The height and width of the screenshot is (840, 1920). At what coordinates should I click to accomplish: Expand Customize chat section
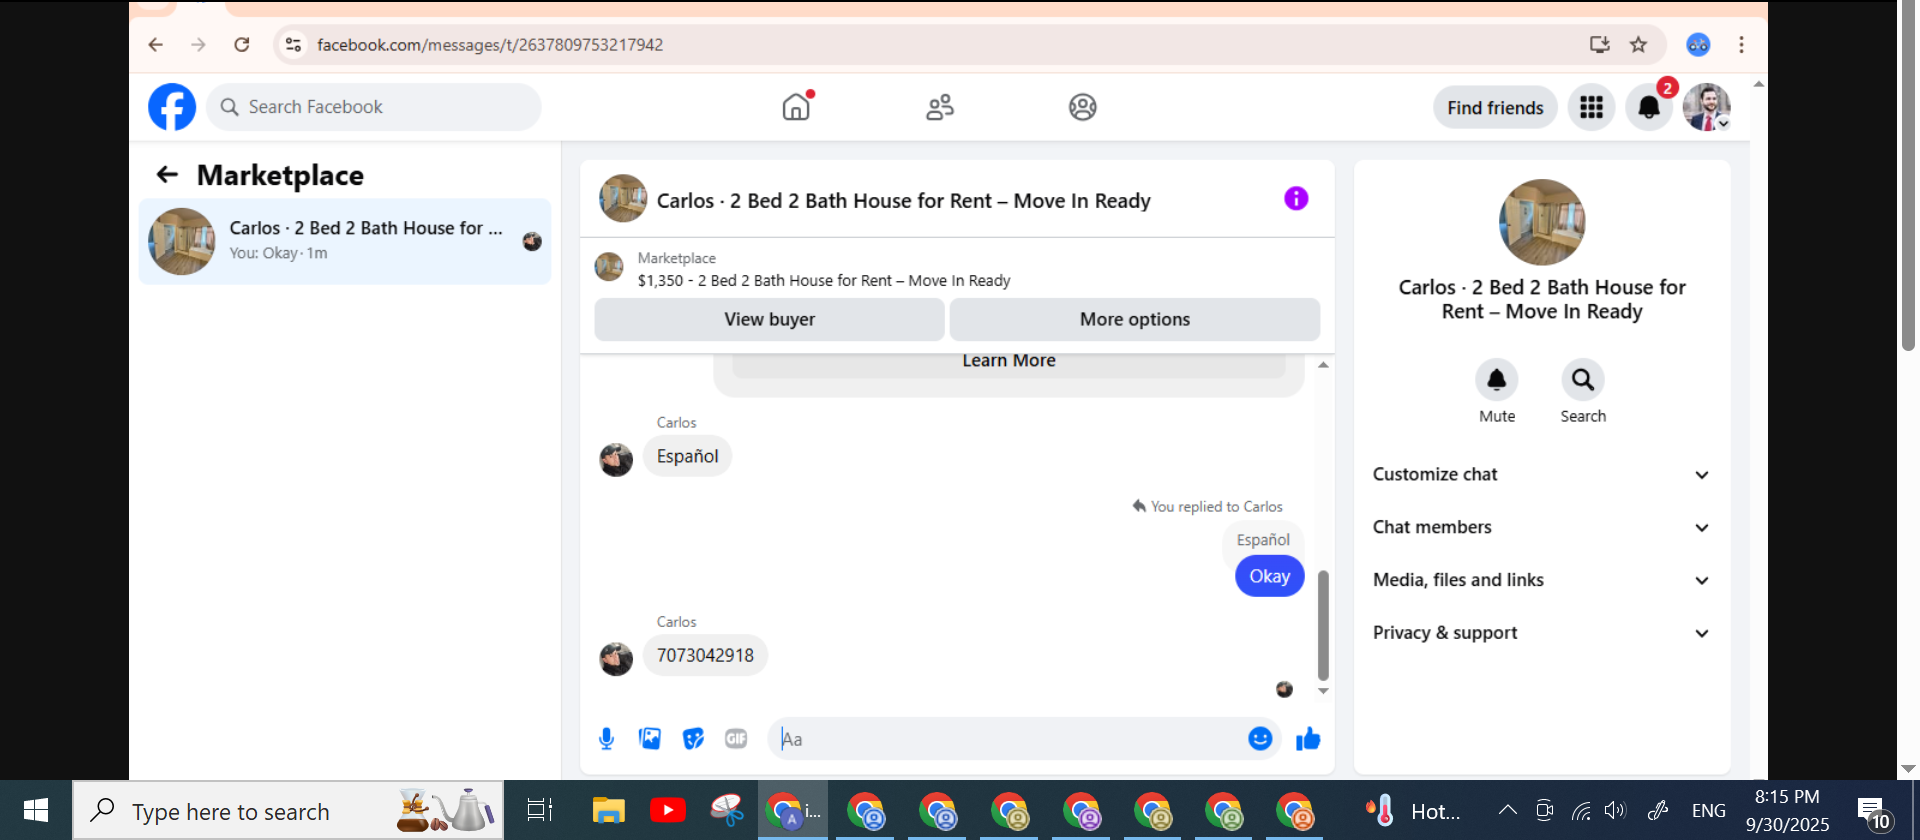tap(1541, 475)
